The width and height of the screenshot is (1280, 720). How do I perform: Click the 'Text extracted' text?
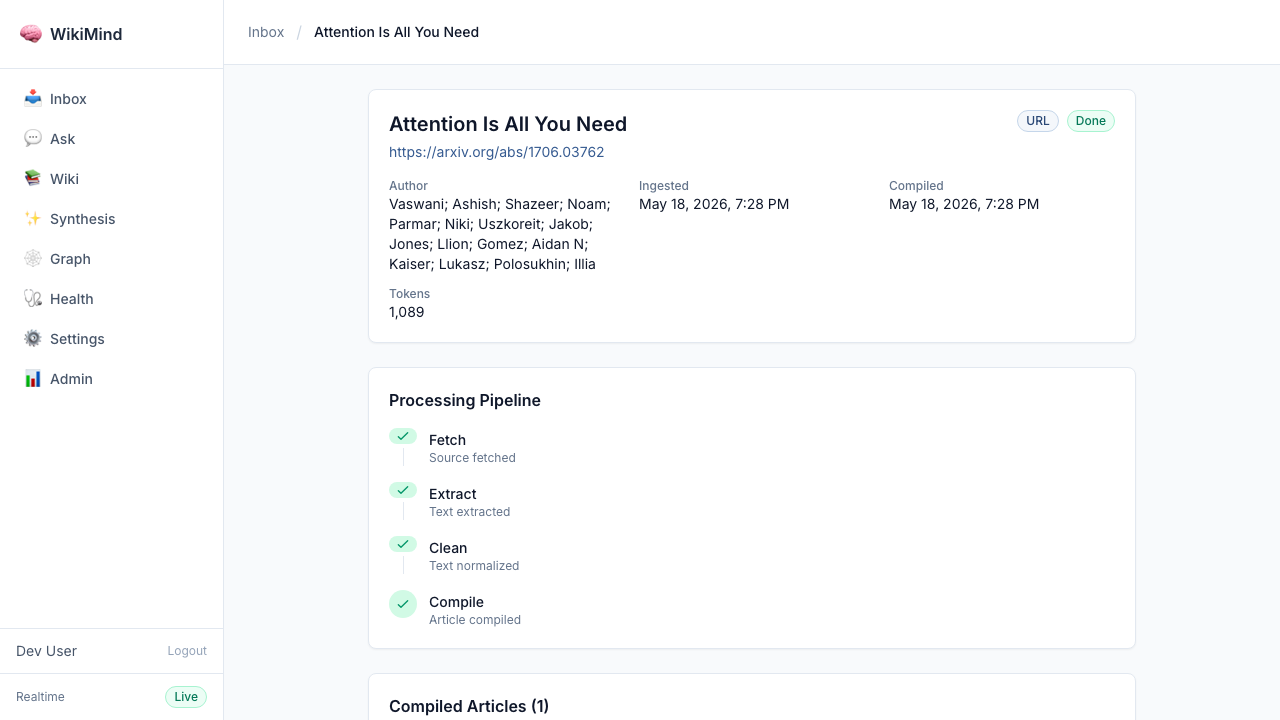[x=470, y=512]
